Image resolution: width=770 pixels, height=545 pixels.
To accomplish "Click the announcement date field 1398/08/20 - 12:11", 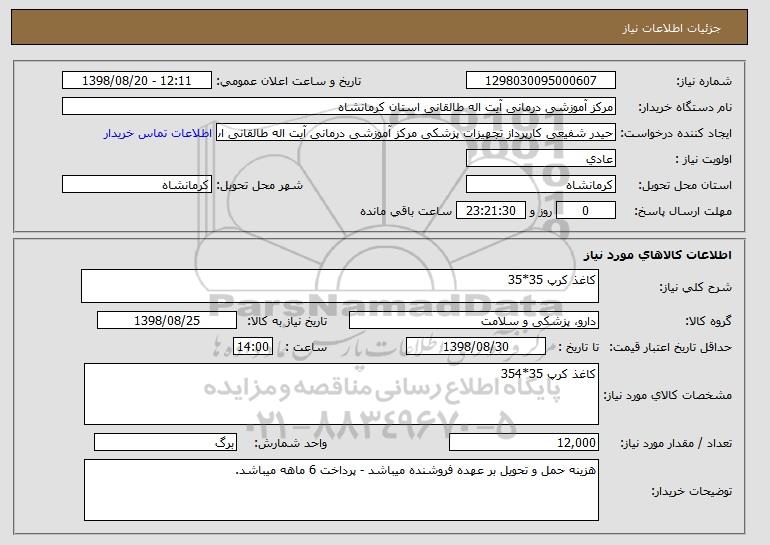I will (137, 81).
